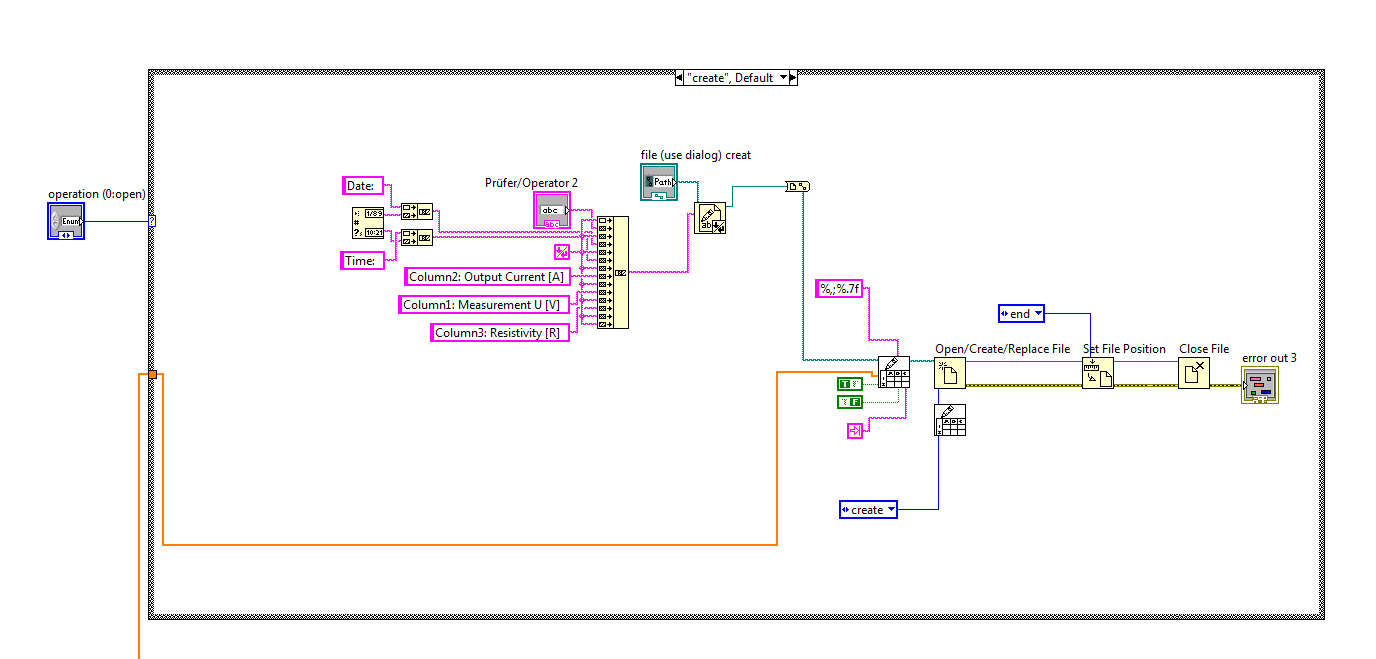Click the case selector question-mark terminal
1376x659 pixels.
(152, 221)
